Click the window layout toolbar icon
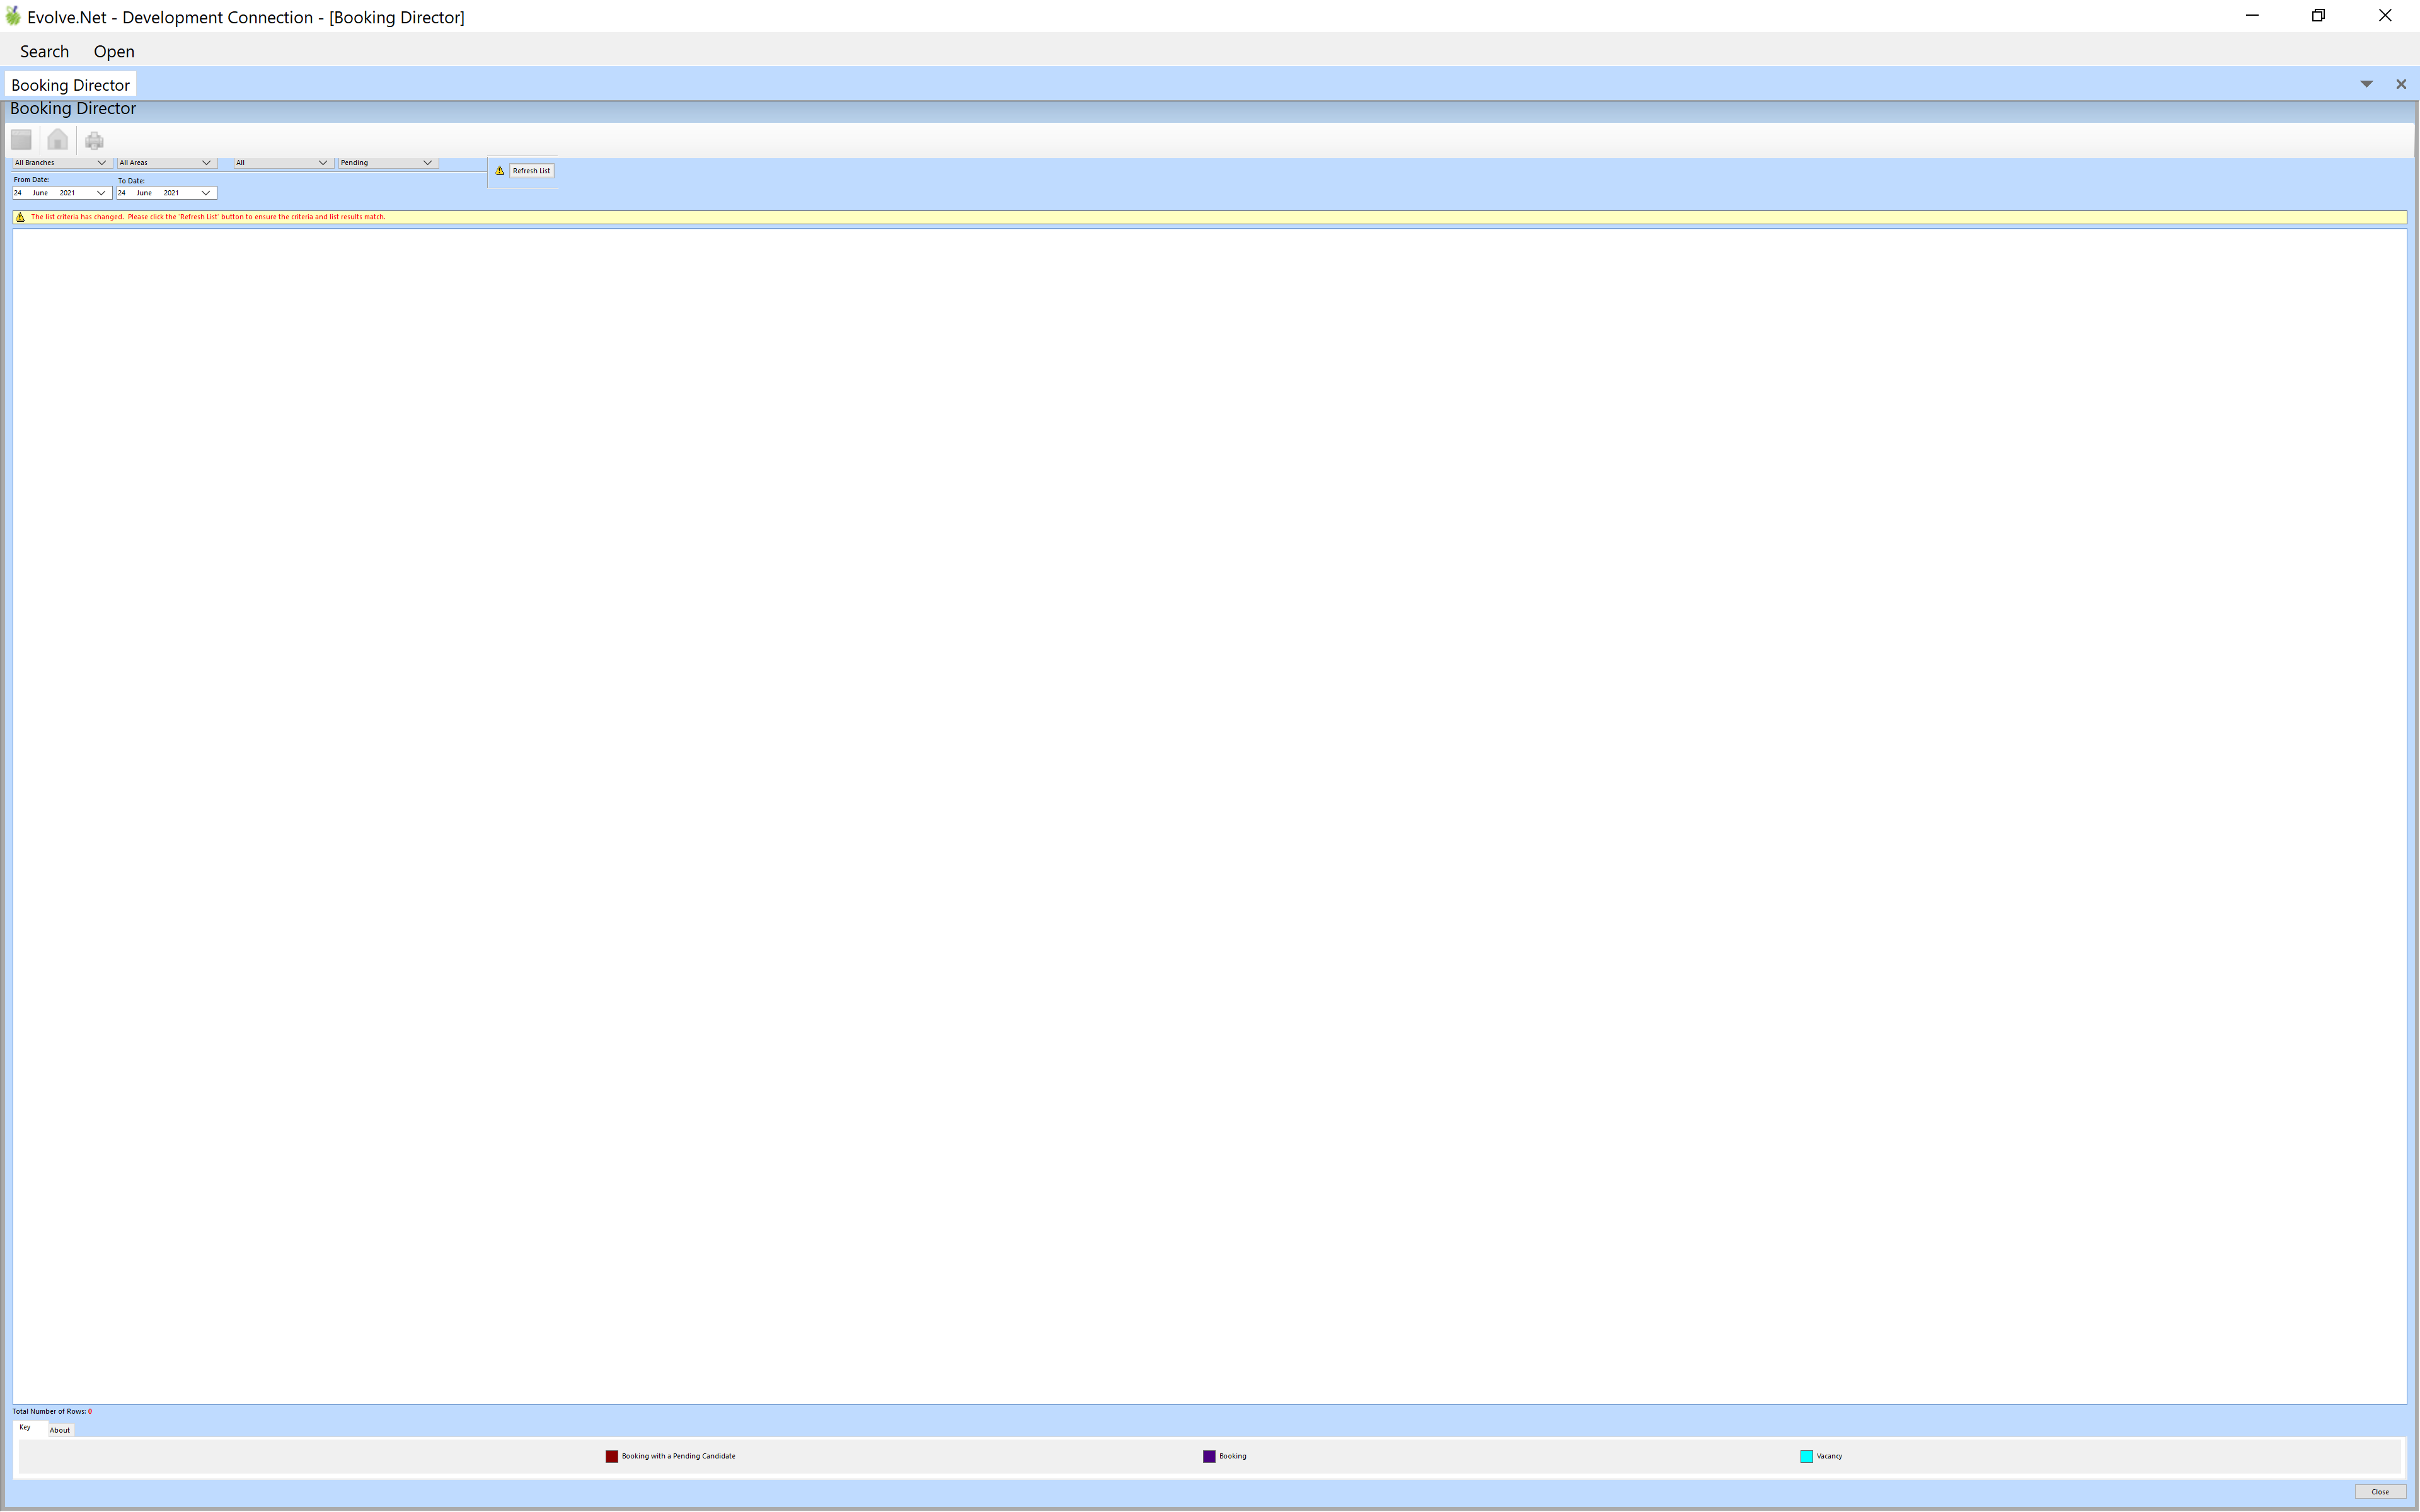 click(x=21, y=140)
